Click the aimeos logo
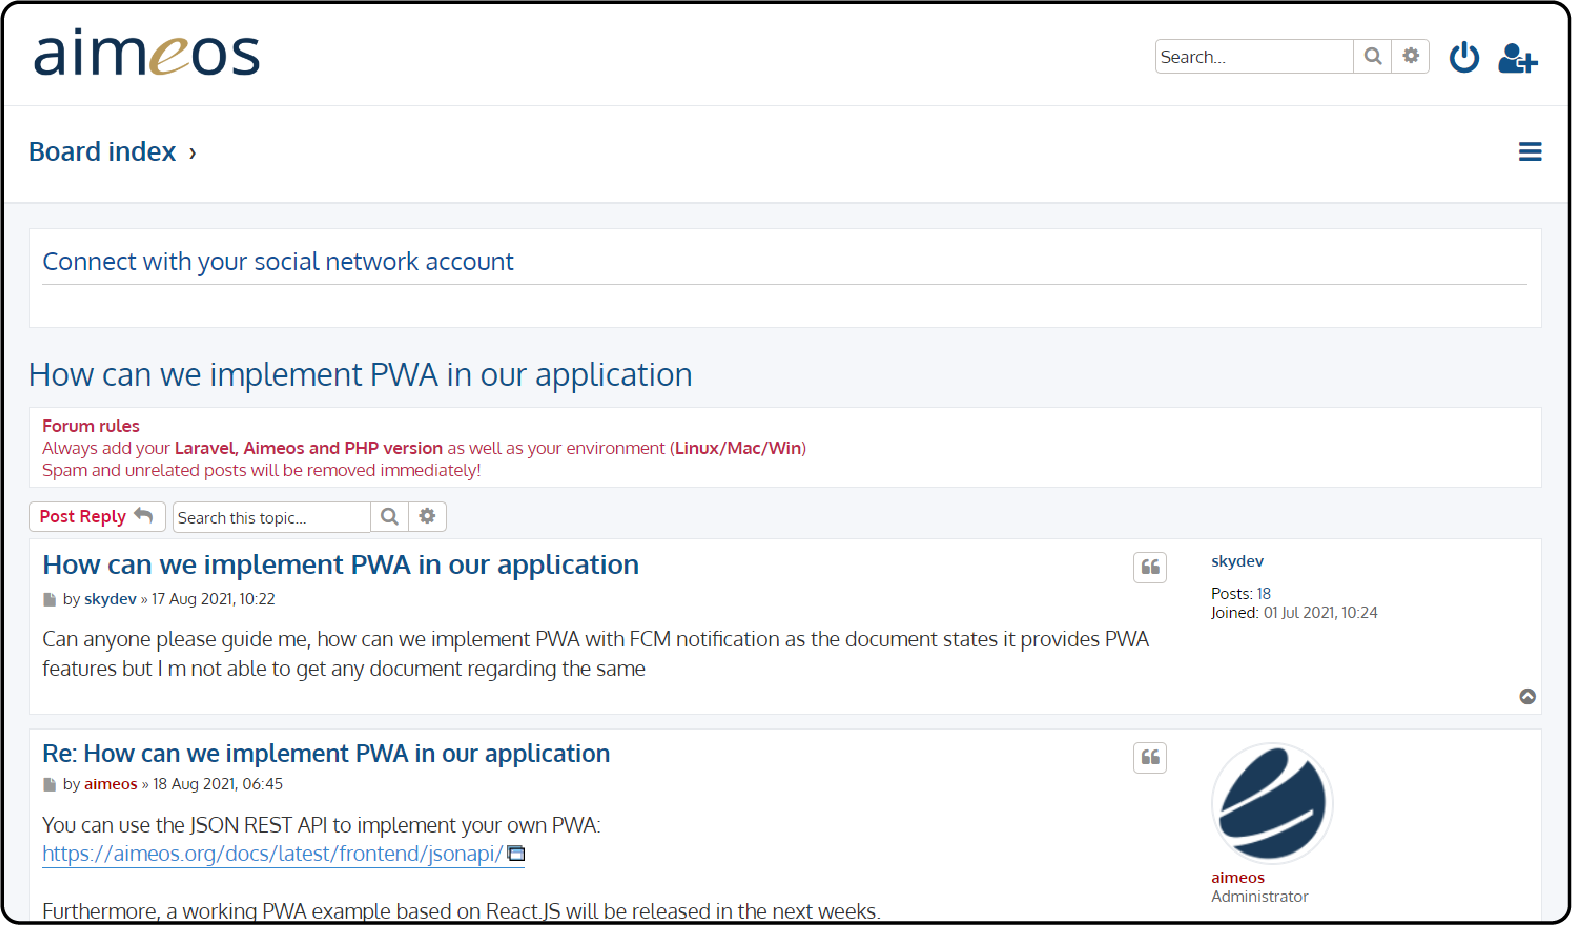 coord(147,53)
